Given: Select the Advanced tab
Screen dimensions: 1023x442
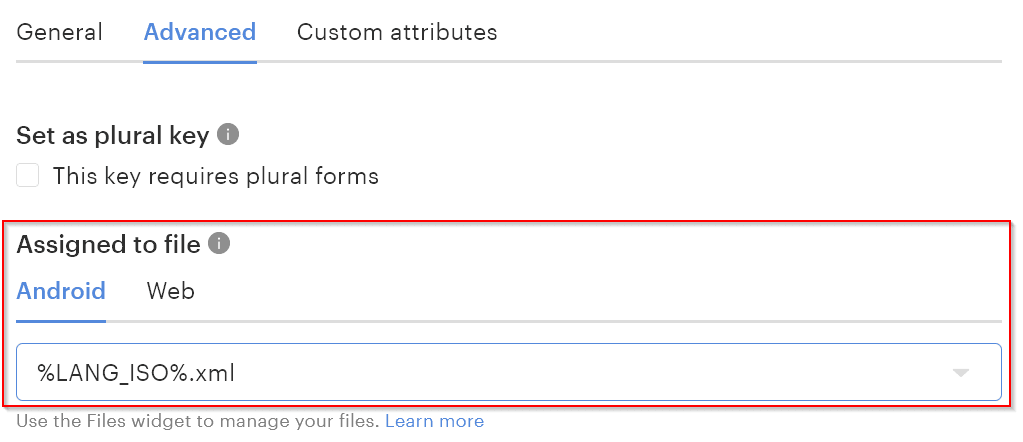Looking at the screenshot, I should pyautogui.click(x=200, y=32).
